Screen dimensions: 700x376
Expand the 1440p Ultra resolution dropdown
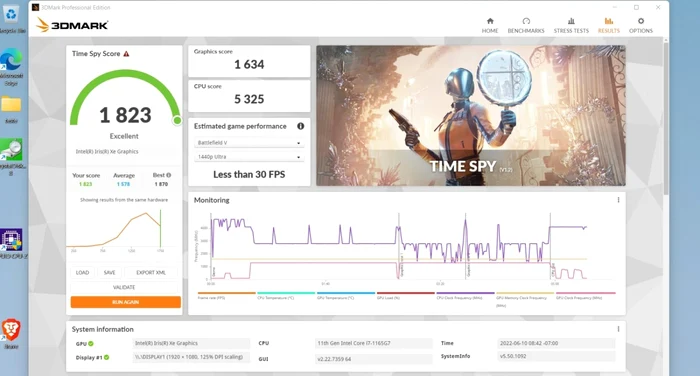tap(249, 157)
